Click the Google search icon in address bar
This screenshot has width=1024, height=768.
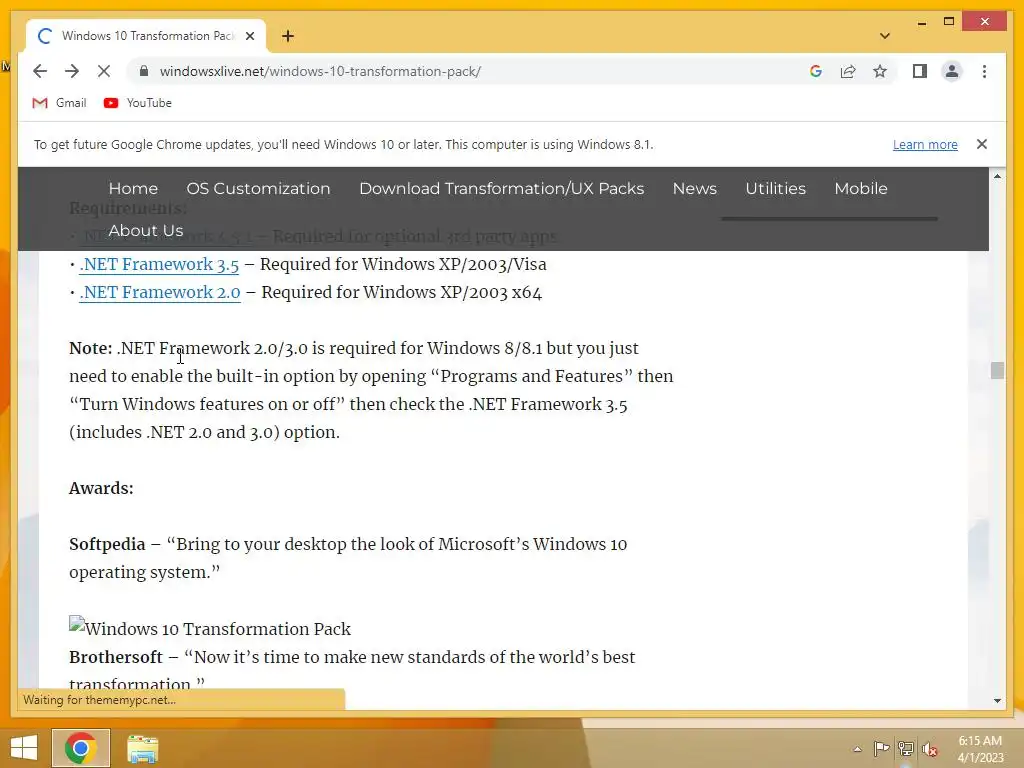(x=816, y=71)
